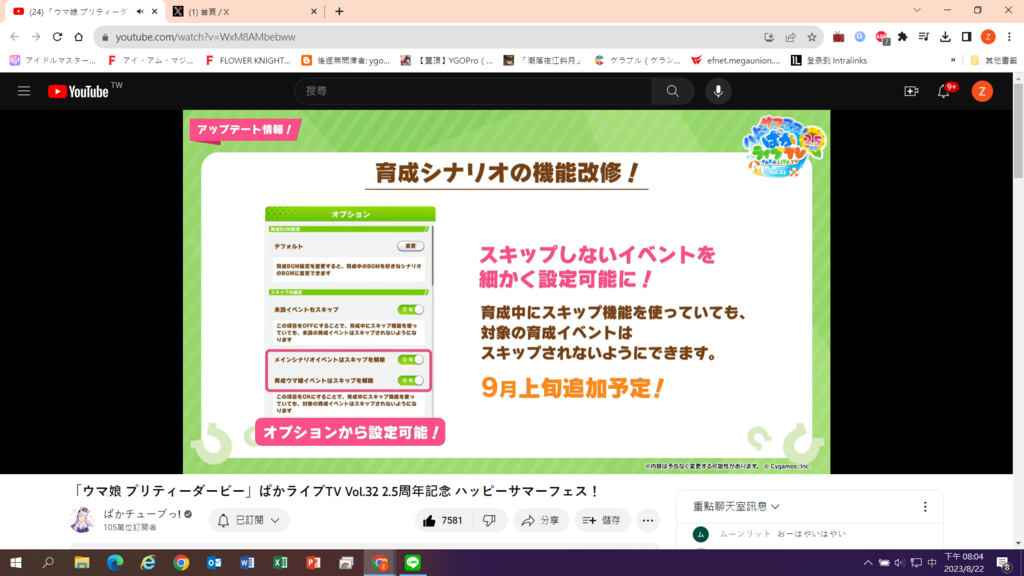Open the 登录到 Intralinks bookmark

click(x=829, y=61)
